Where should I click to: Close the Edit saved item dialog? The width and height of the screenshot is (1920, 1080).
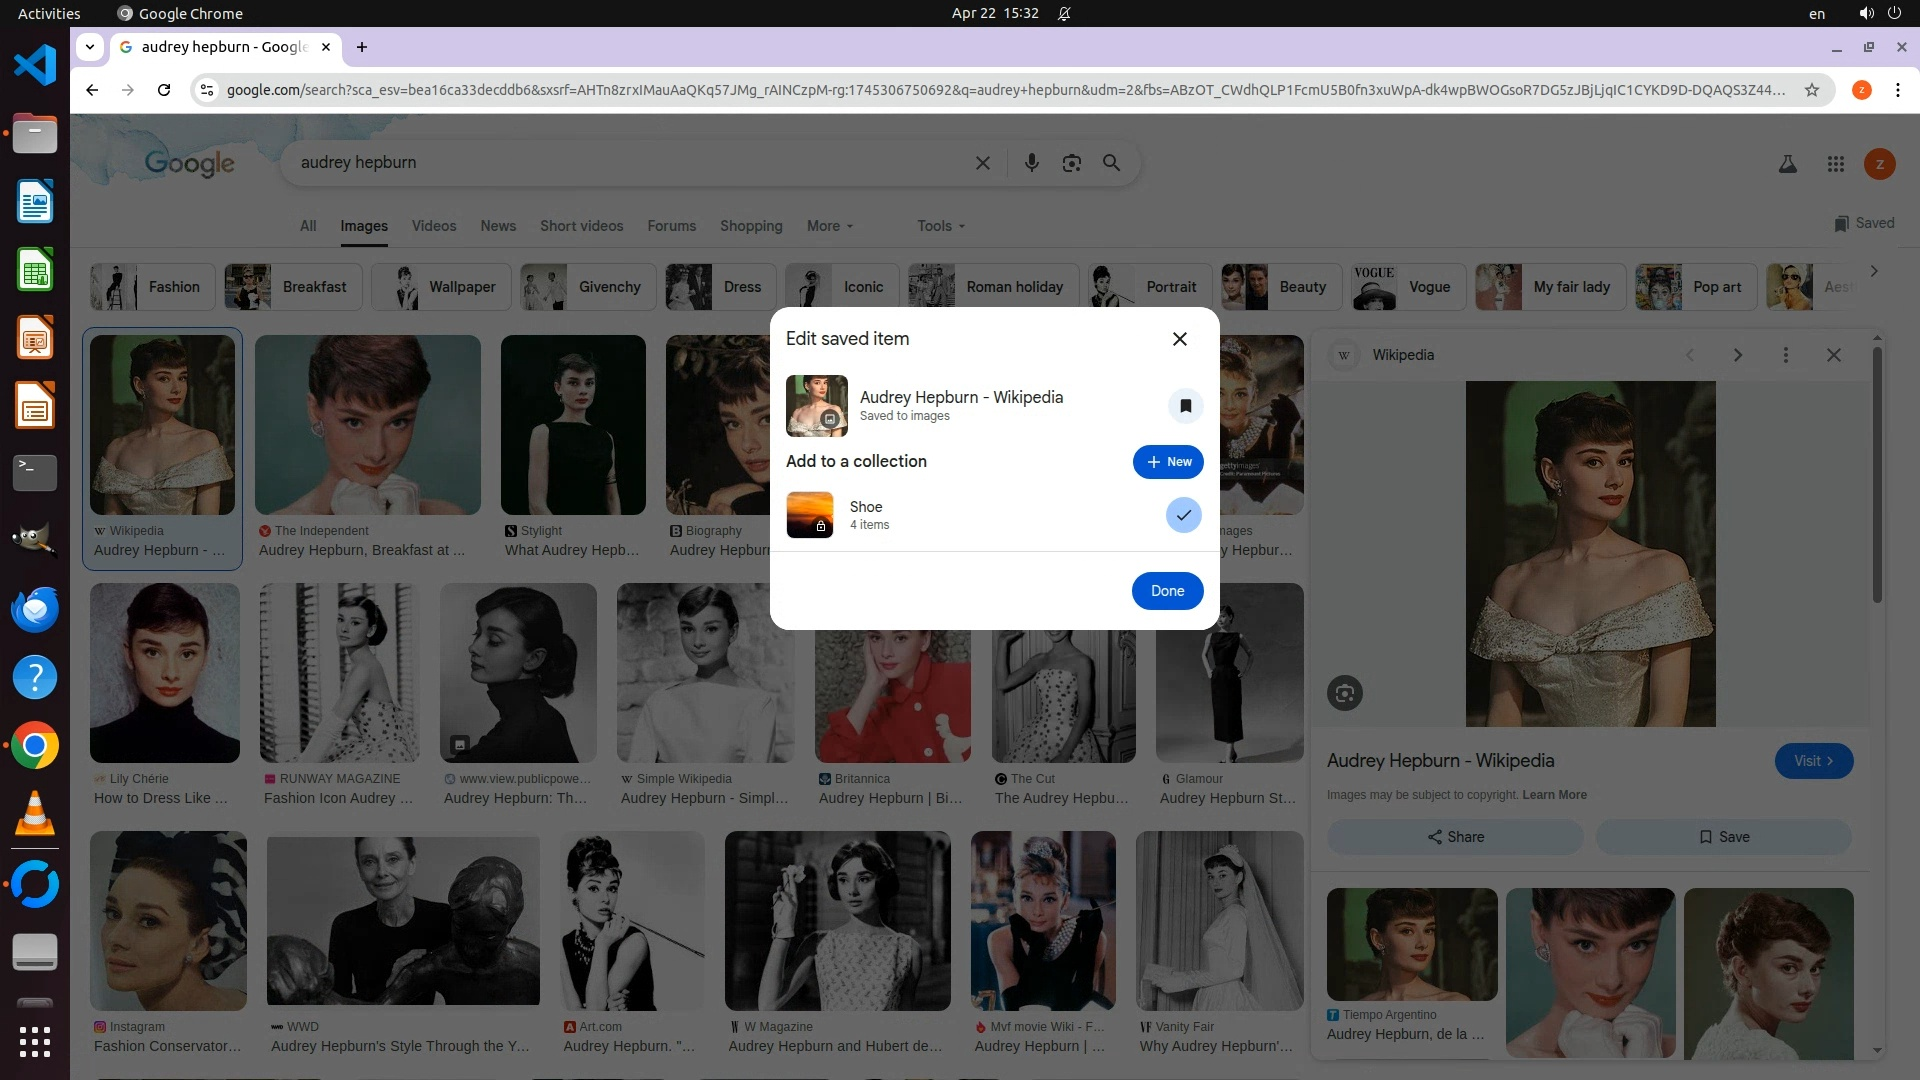tap(1179, 339)
